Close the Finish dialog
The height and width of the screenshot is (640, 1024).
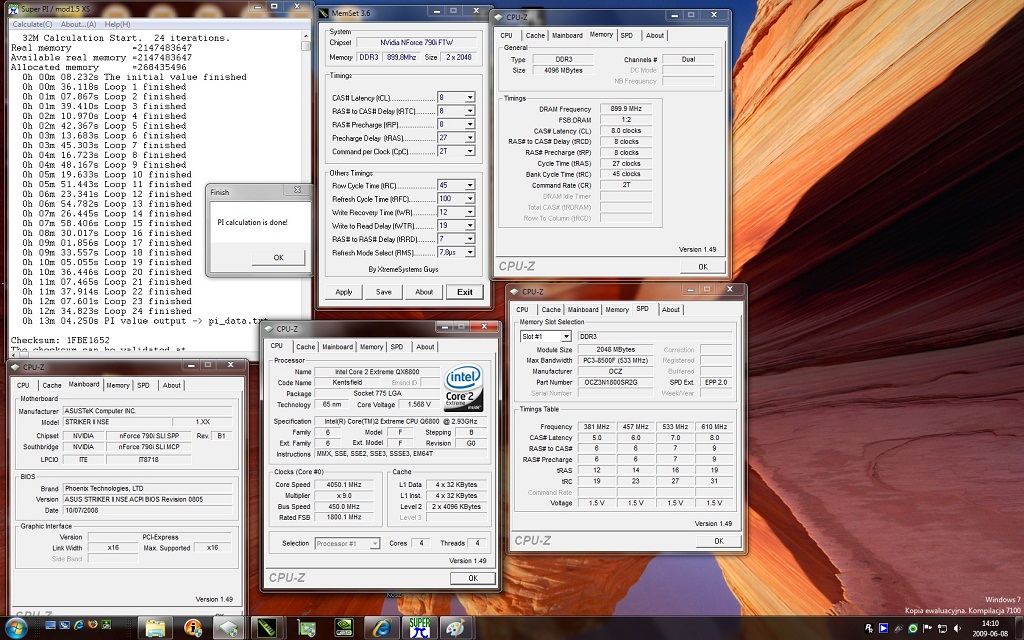point(298,190)
